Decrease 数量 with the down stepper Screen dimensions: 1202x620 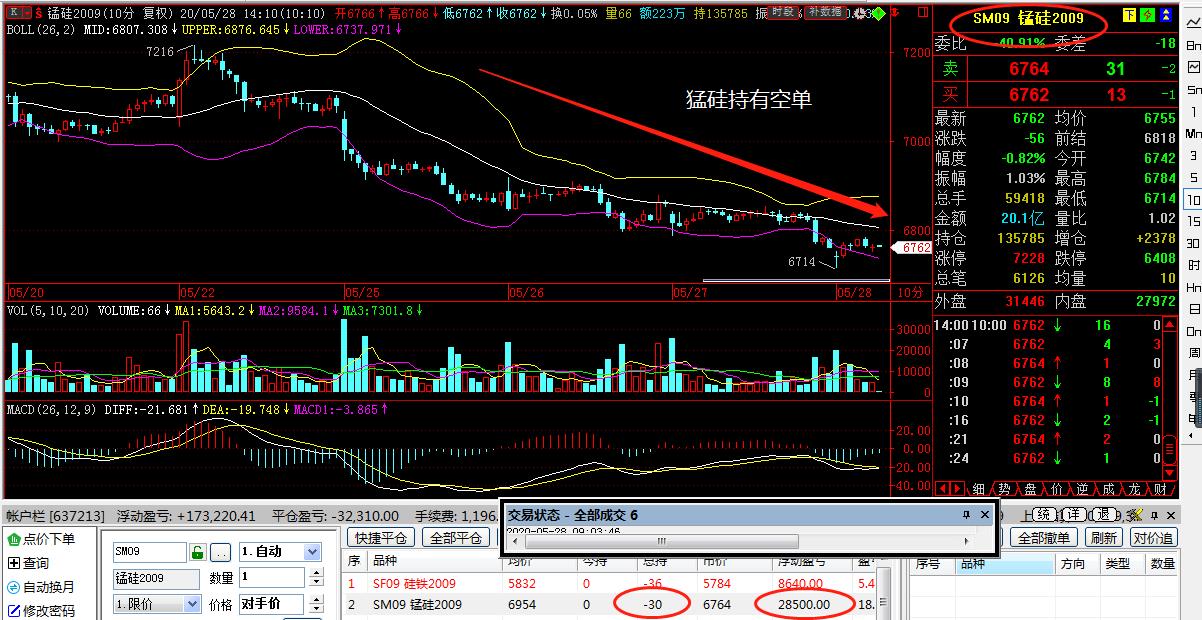[317, 582]
